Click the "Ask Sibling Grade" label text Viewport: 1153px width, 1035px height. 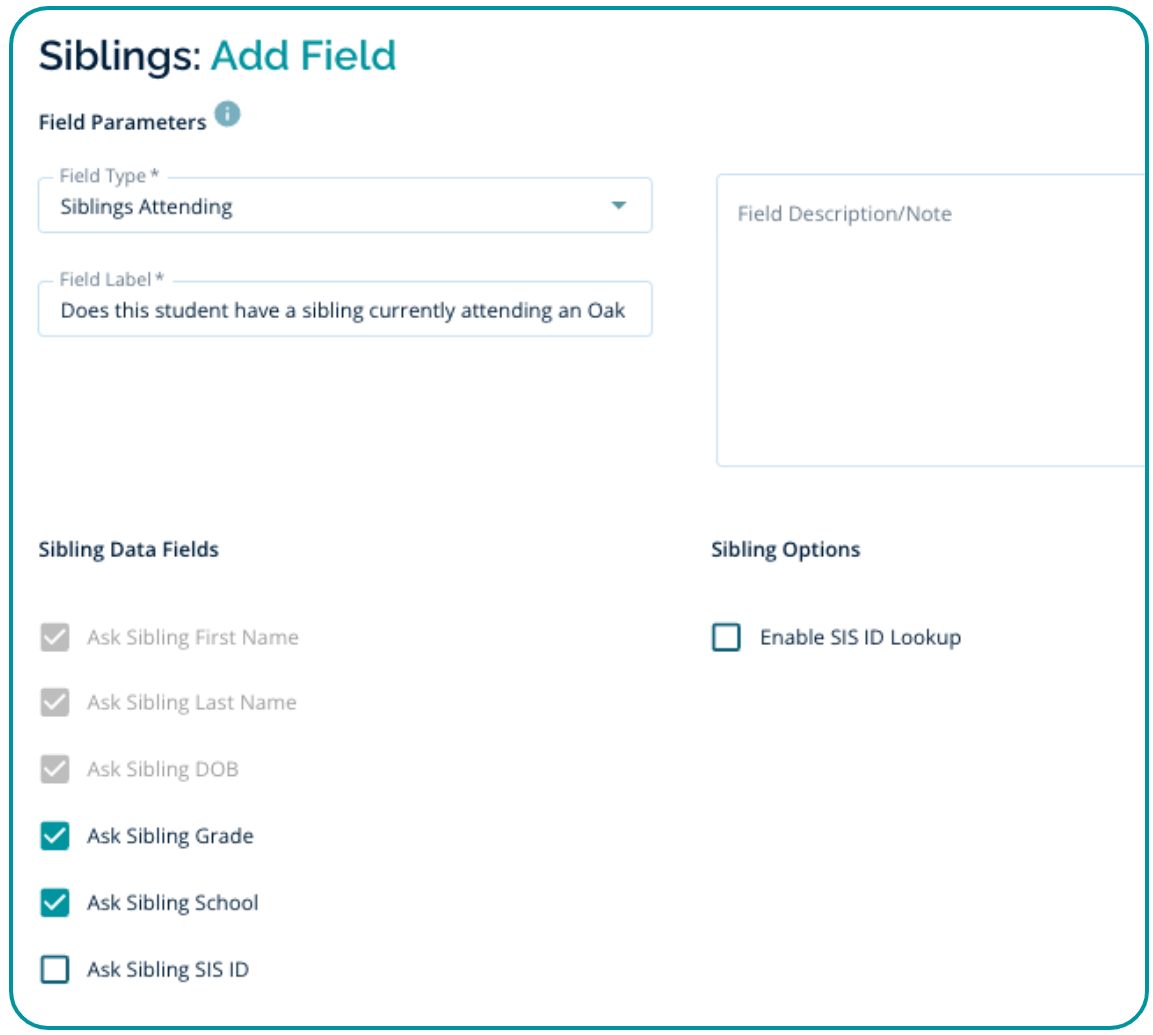[x=170, y=836]
